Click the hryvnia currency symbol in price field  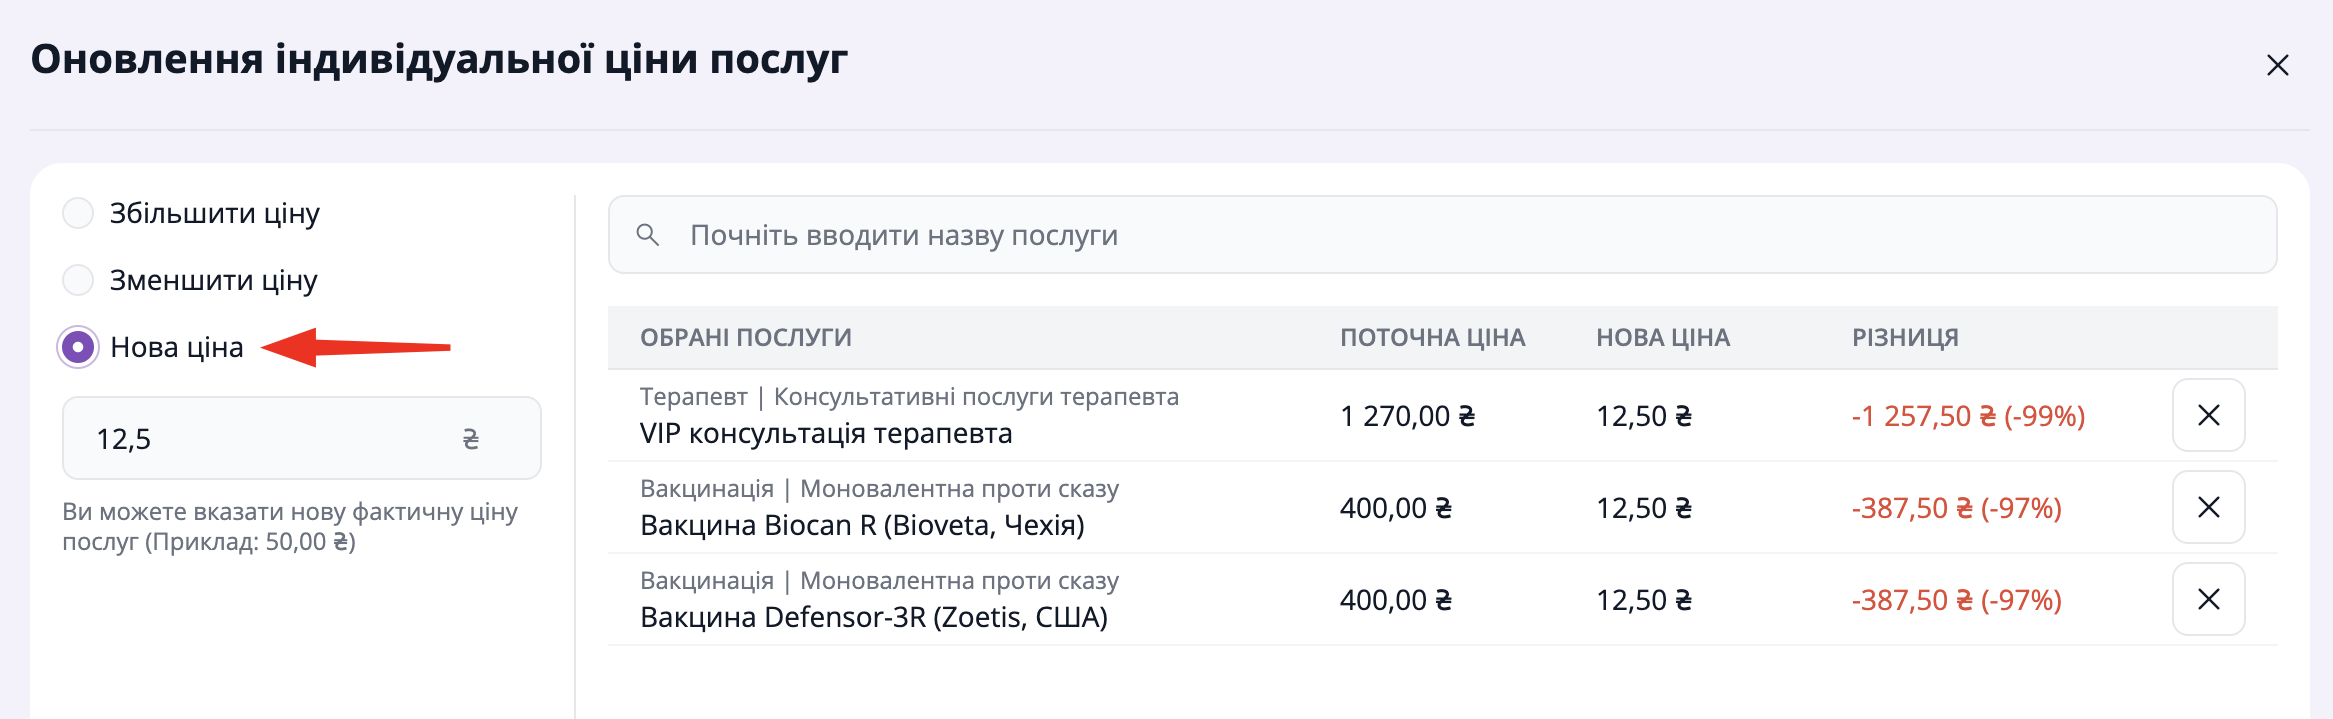click(x=470, y=439)
